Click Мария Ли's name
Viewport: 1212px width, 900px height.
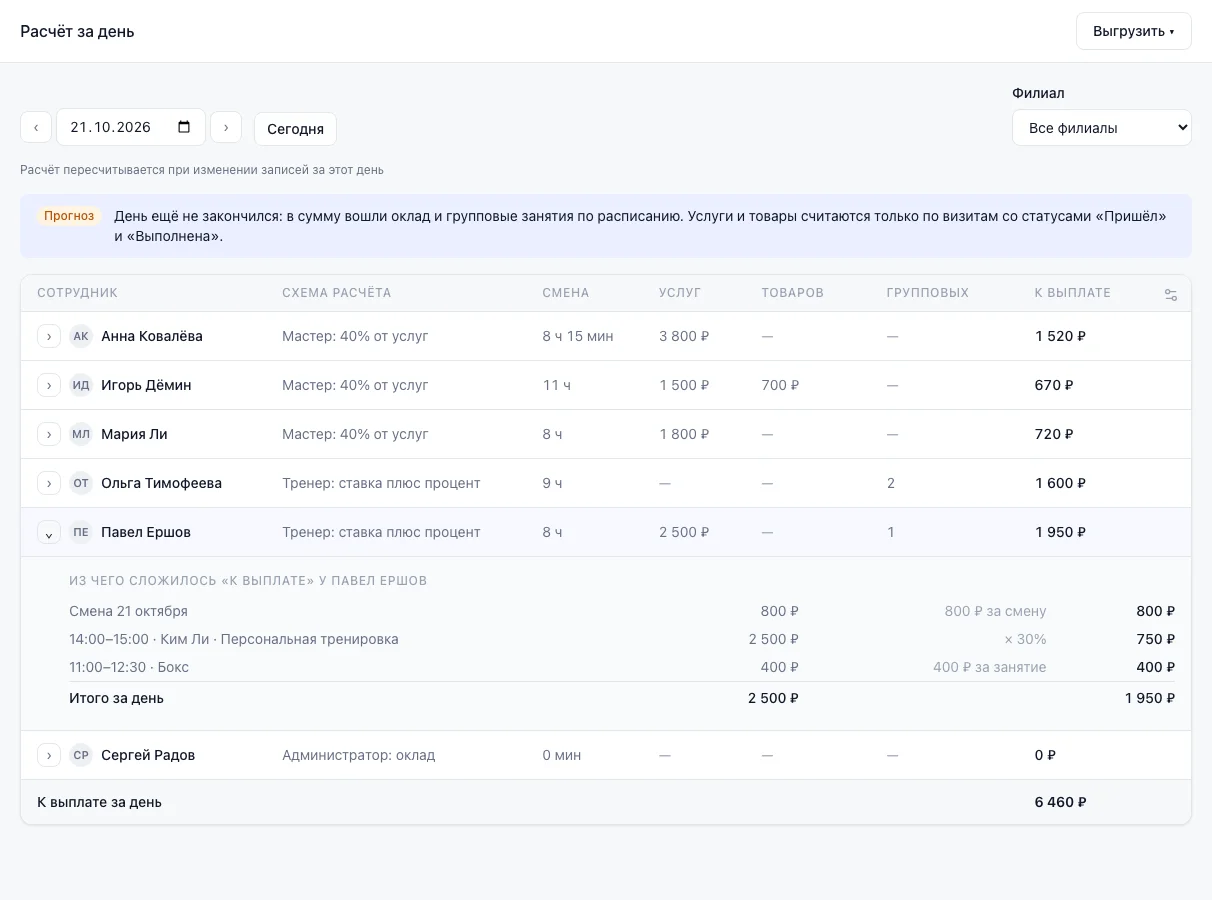[134, 434]
